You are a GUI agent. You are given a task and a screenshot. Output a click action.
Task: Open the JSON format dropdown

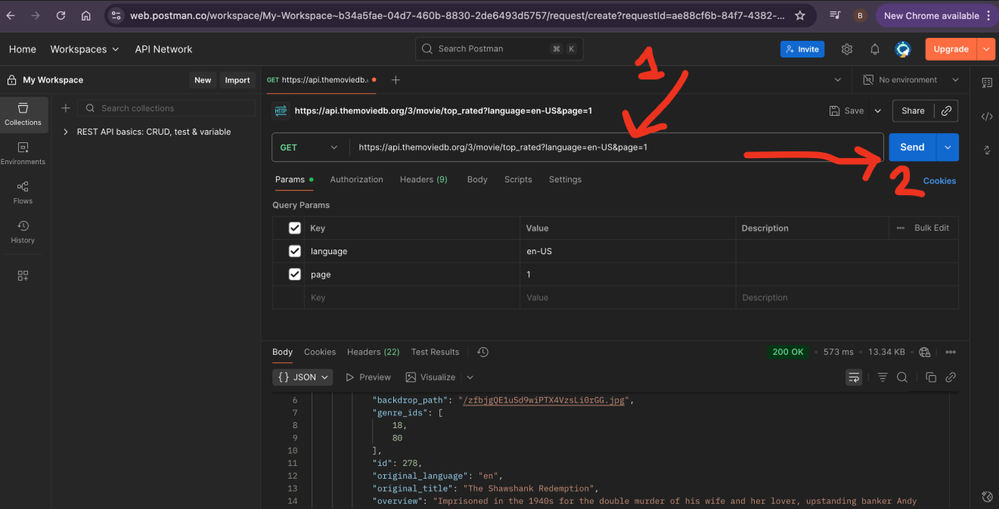click(303, 377)
